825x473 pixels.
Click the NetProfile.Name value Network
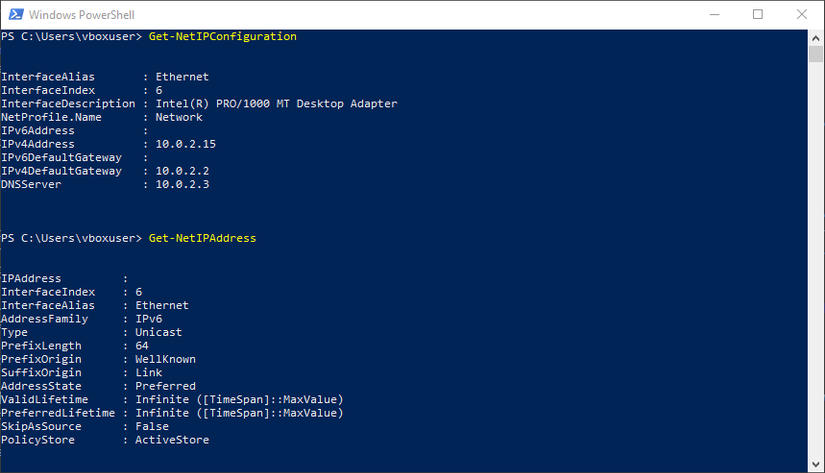click(179, 117)
